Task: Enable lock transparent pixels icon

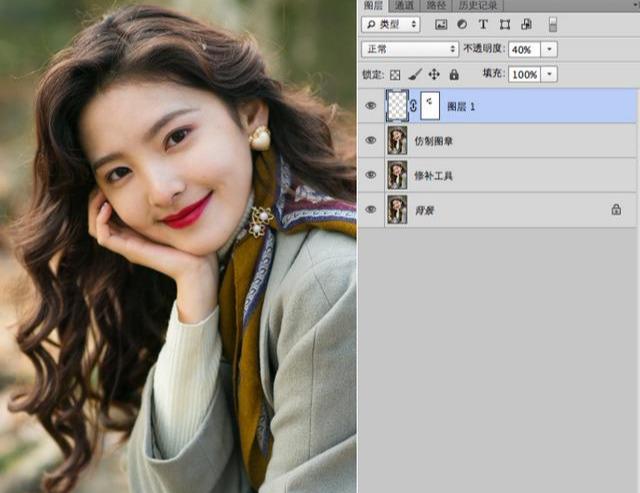Action: point(395,75)
